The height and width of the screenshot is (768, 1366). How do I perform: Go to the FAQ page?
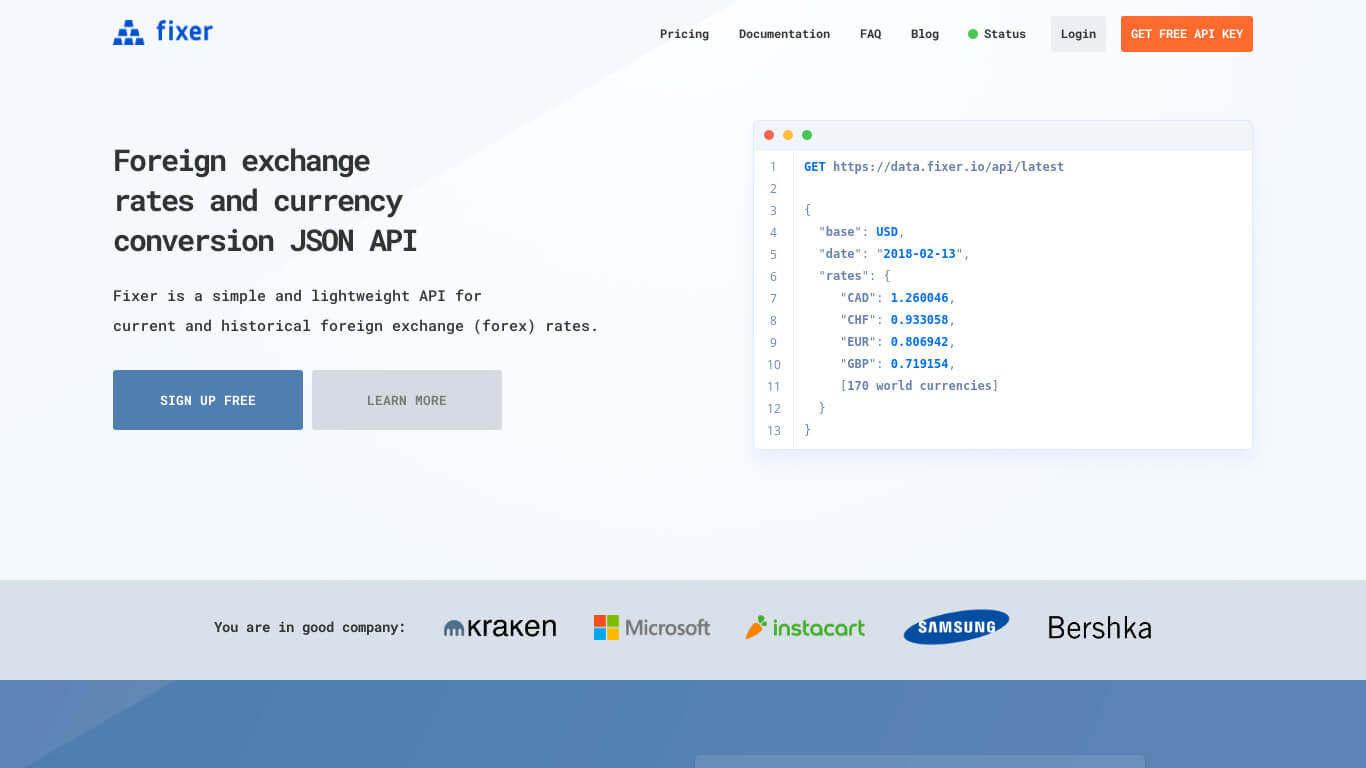(870, 34)
